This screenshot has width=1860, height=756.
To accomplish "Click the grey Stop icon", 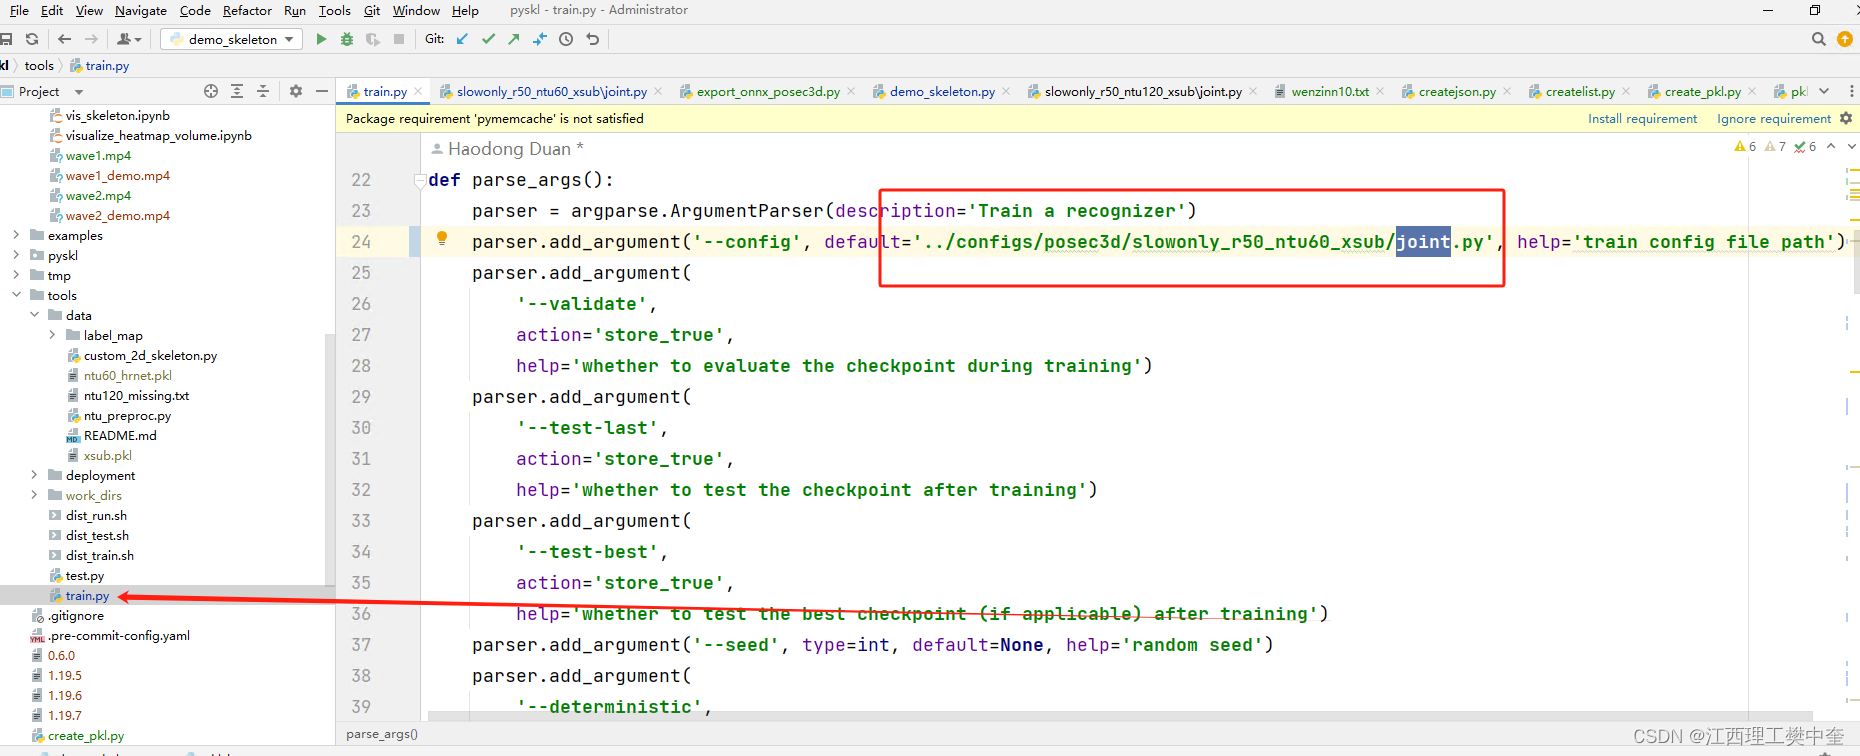I will coord(399,39).
